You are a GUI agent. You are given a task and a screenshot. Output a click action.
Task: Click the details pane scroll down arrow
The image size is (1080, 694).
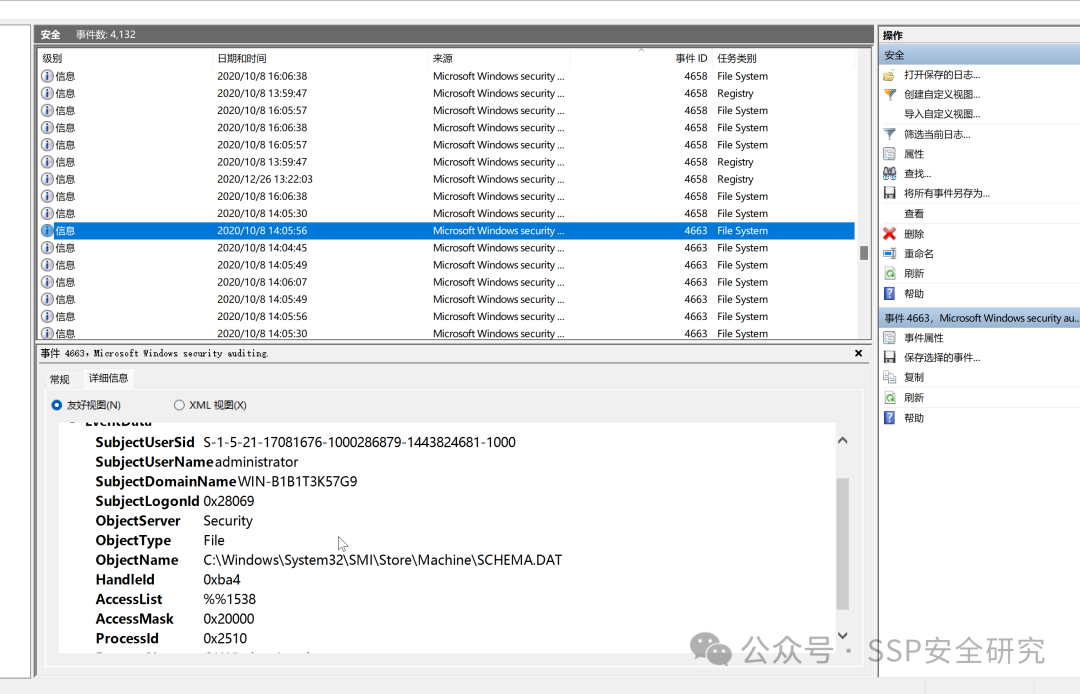(x=842, y=635)
